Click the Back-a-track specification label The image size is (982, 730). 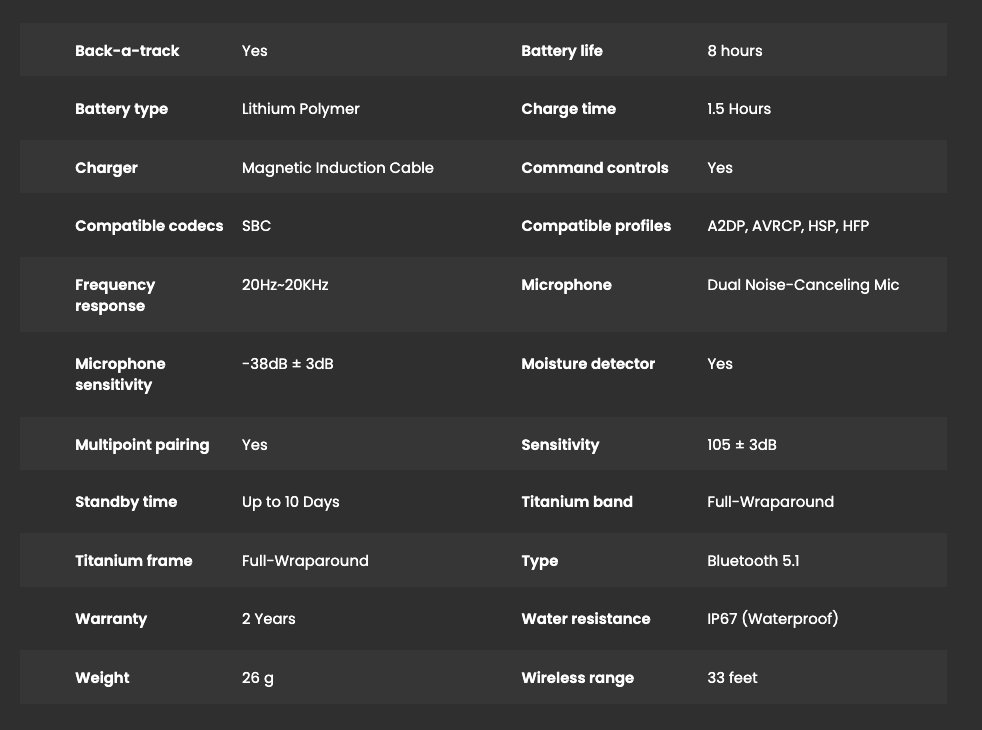click(127, 51)
